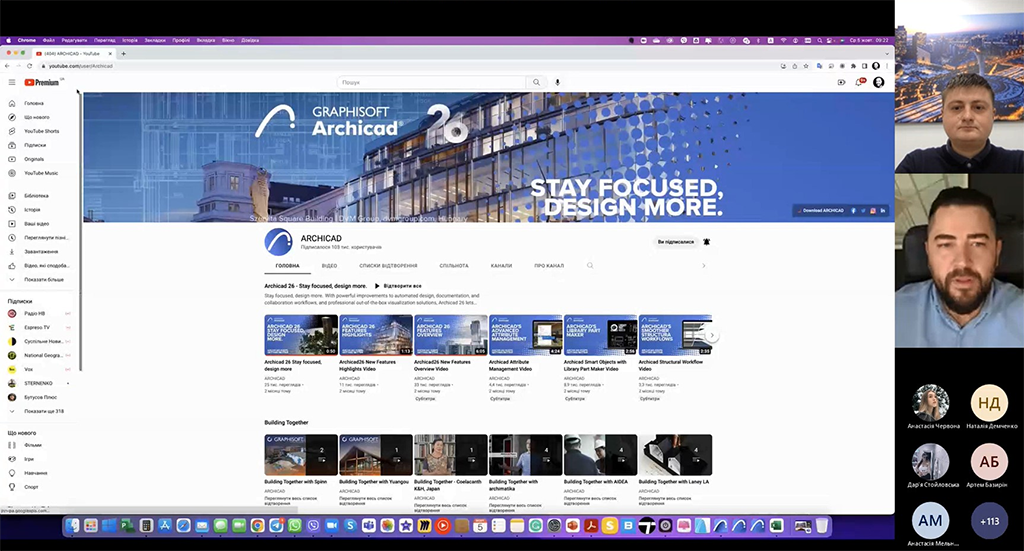
Task: Switch to the КАНАЛИ tab
Action: click(502, 266)
